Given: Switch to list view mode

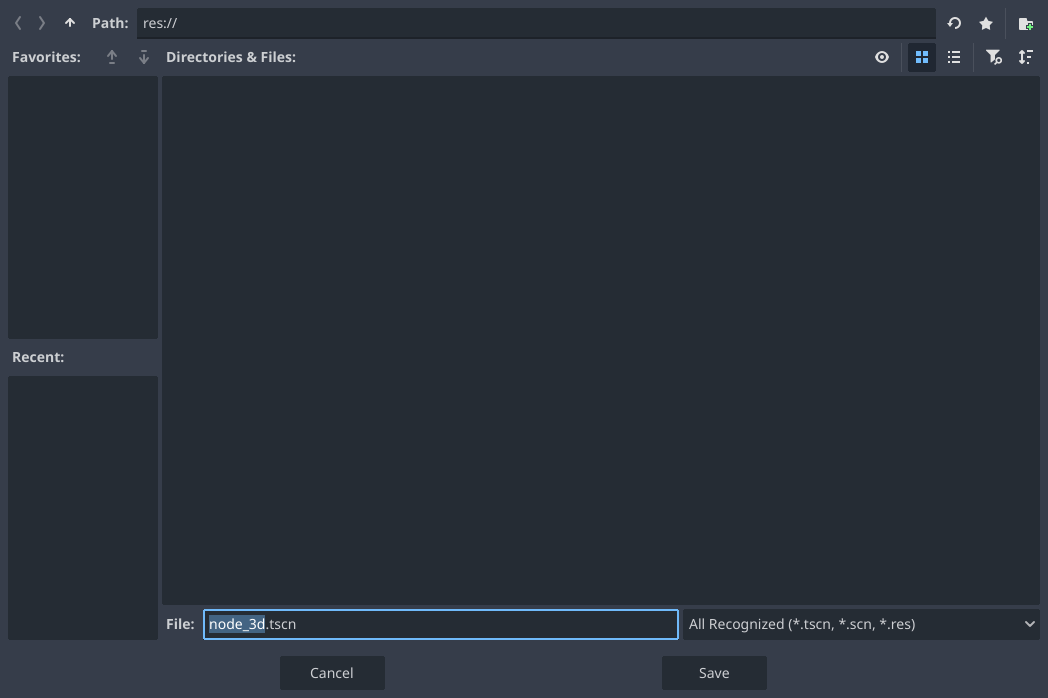Looking at the screenshot, I should point(953,57).
